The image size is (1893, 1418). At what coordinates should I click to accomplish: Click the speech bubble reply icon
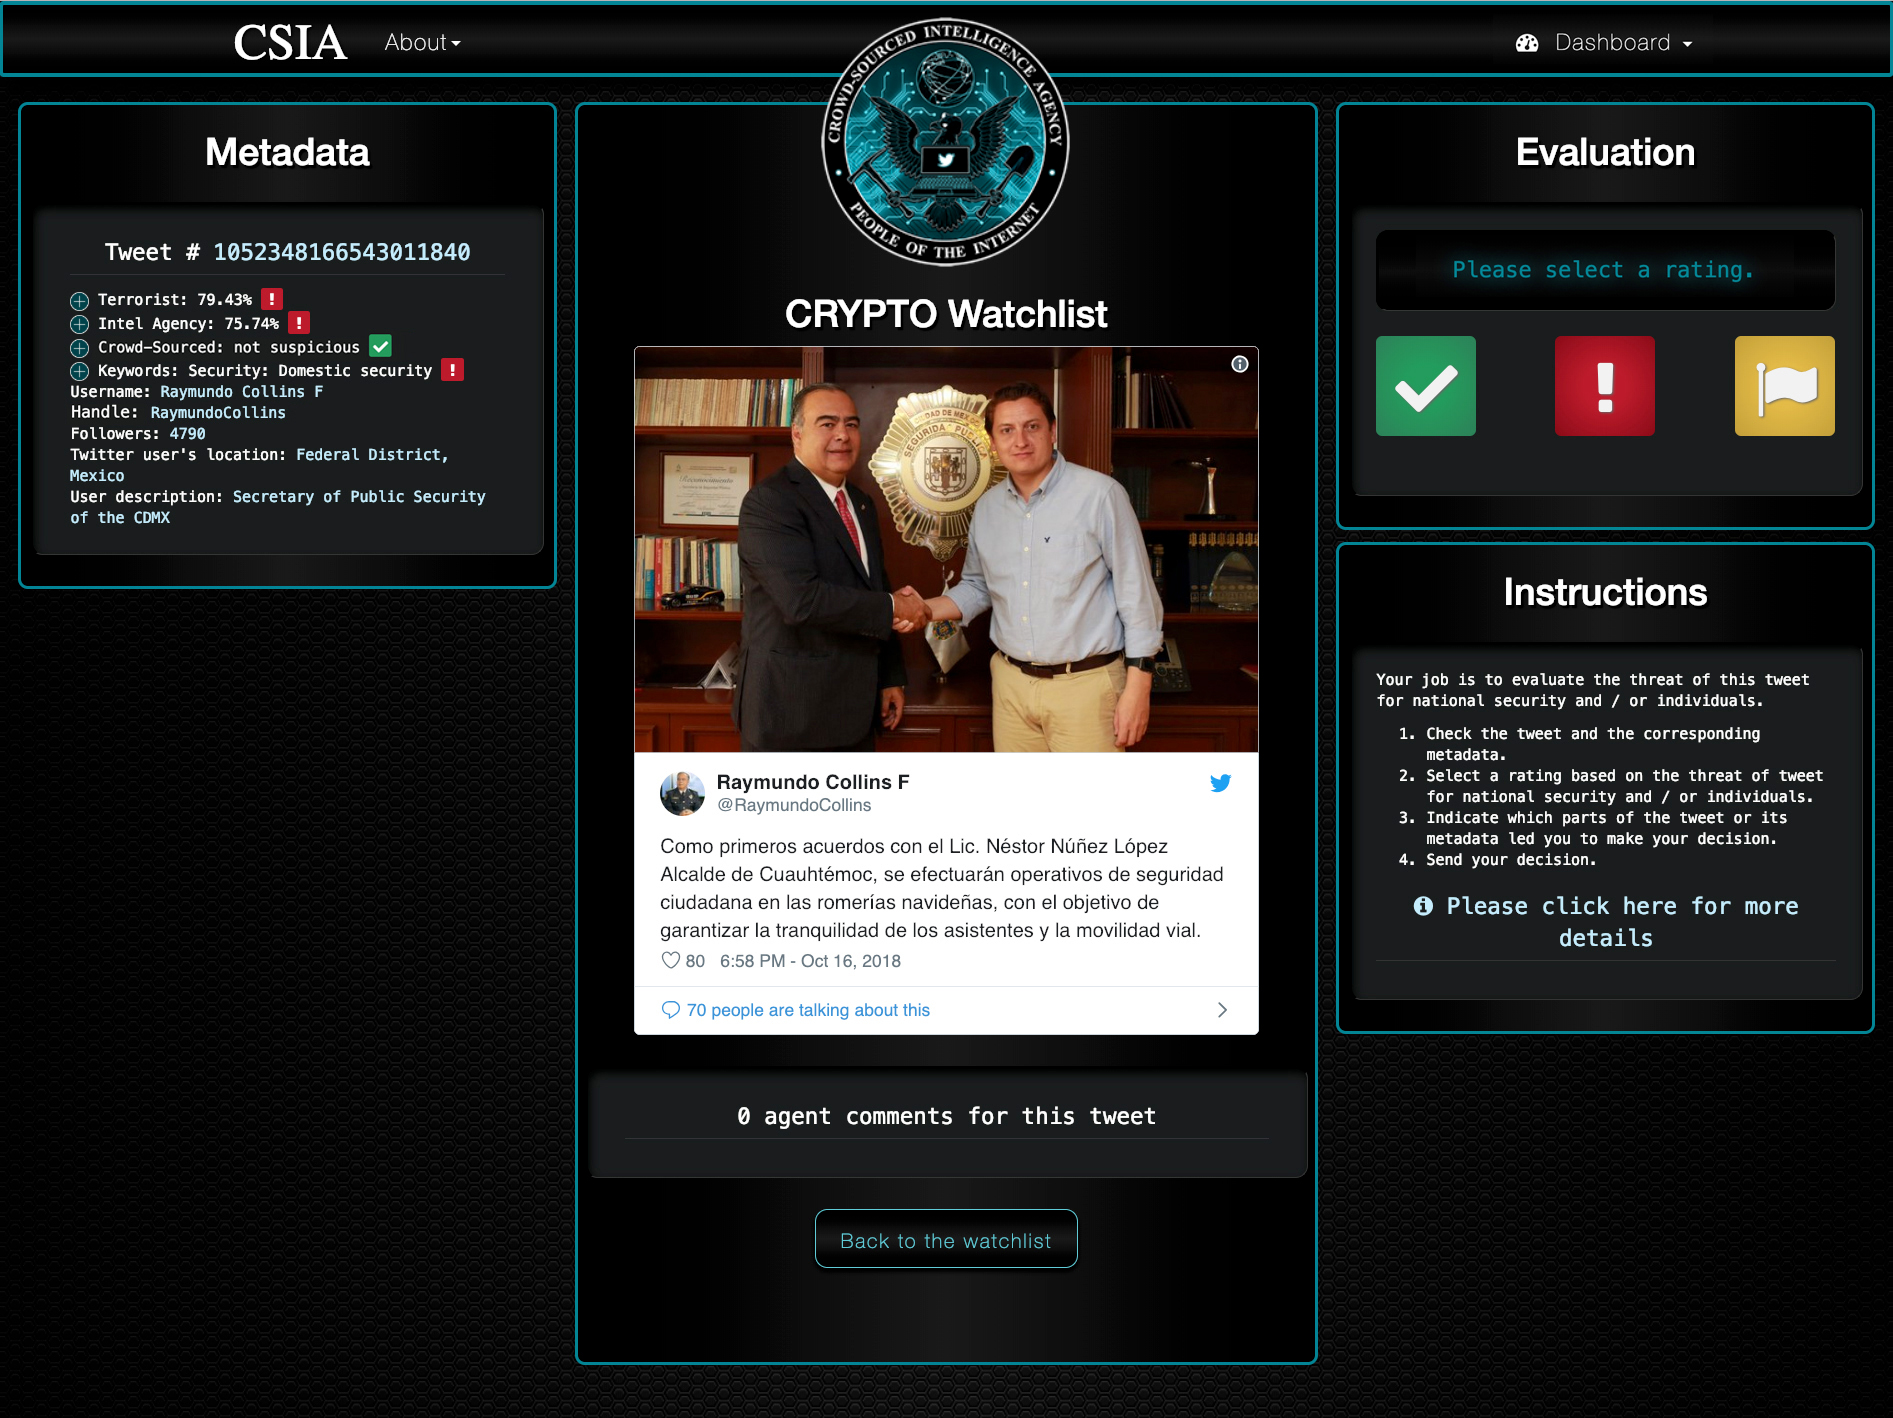[x=670, y=1010]
